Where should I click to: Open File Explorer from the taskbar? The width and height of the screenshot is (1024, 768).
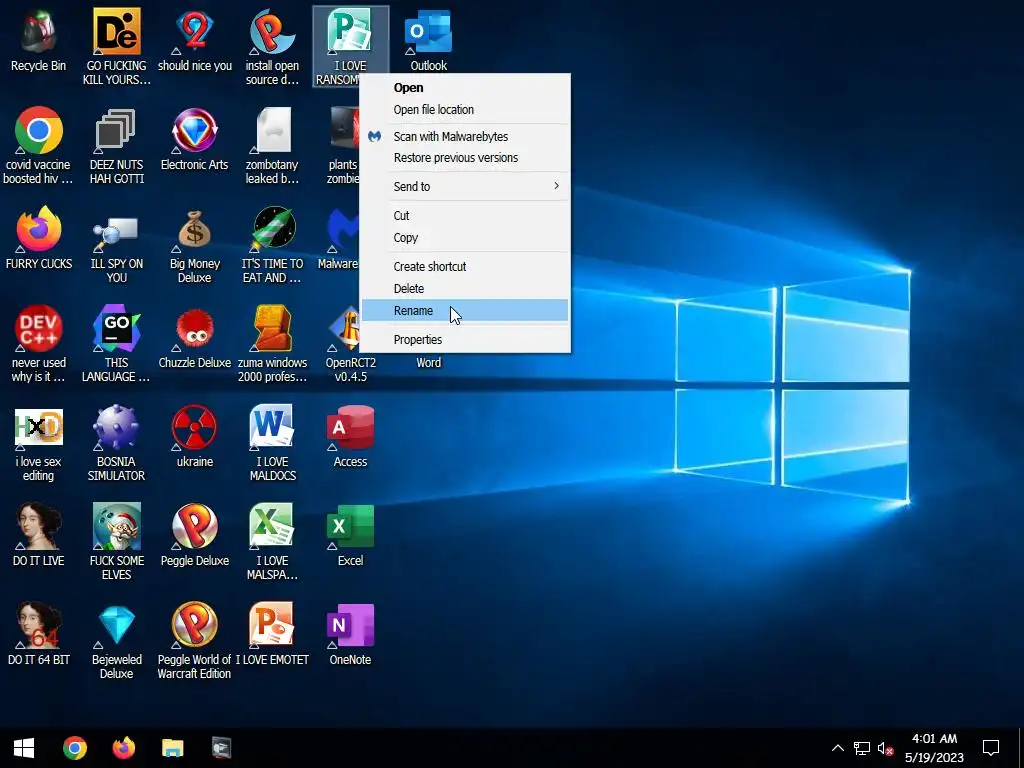(x=172, y=748)
